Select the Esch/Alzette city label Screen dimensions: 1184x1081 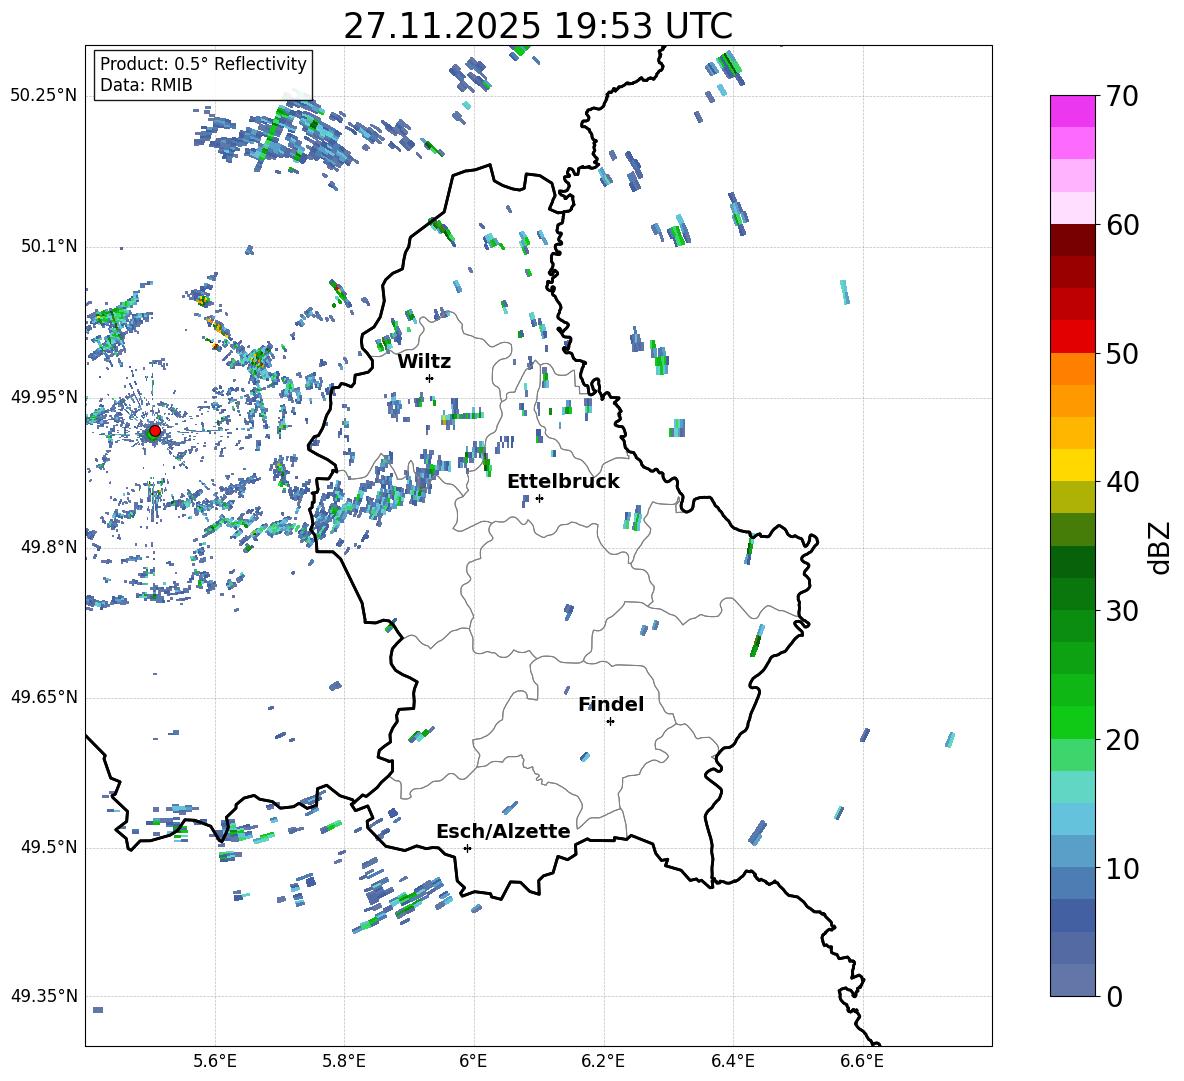[502, 831]
